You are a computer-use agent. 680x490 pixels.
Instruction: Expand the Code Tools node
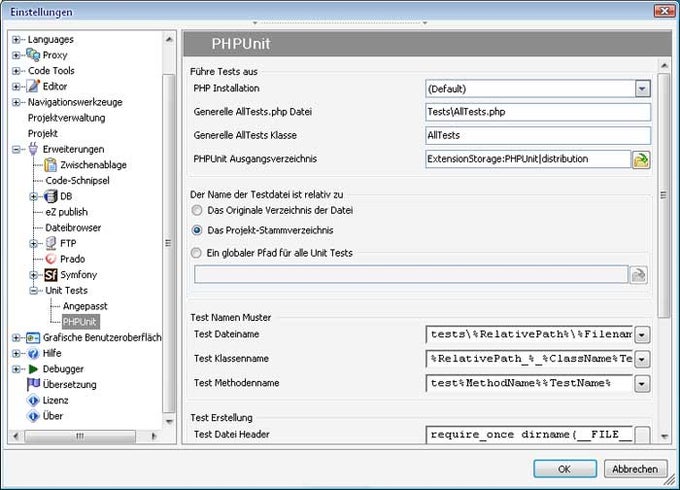click(16, 71)
